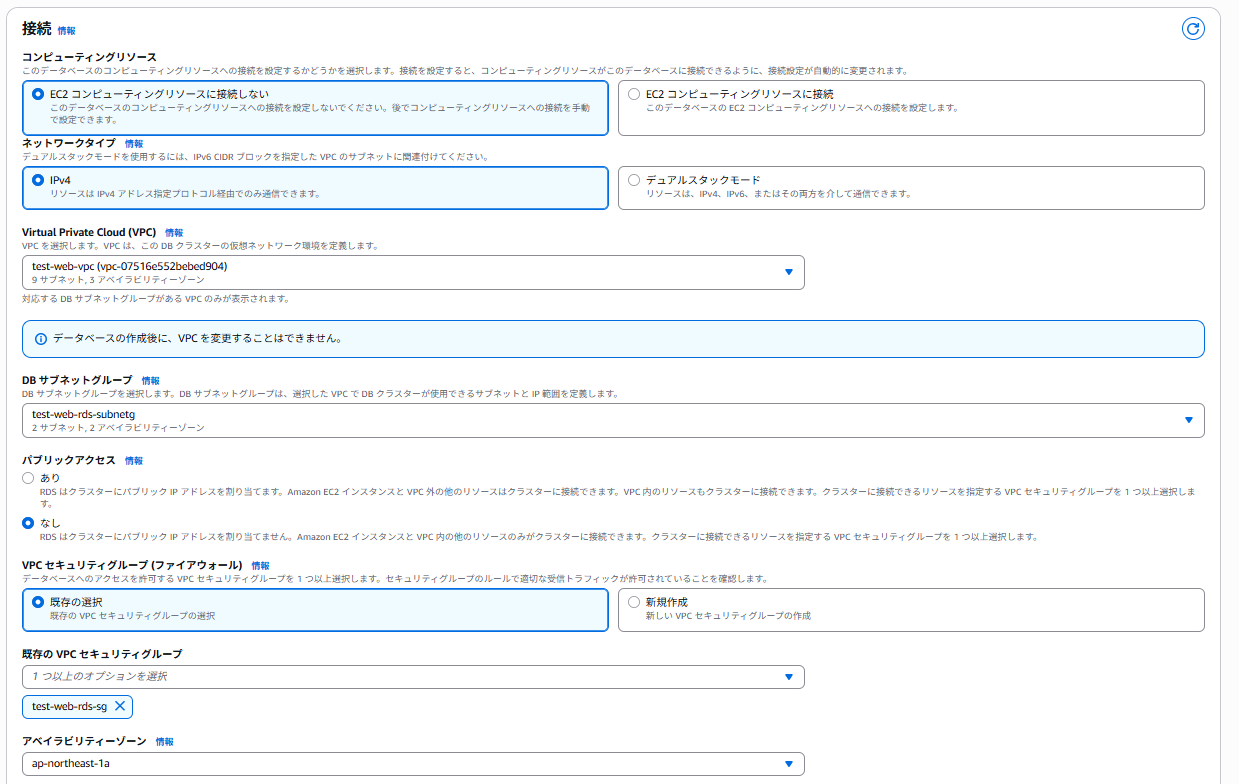Open the test-web-vpc VPC dropdown
1239x784 pixels.
click(412, 273)
